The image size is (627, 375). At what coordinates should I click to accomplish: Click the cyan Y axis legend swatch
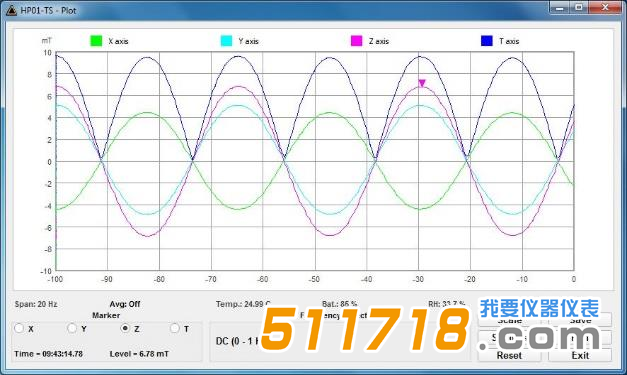[226, 41]
